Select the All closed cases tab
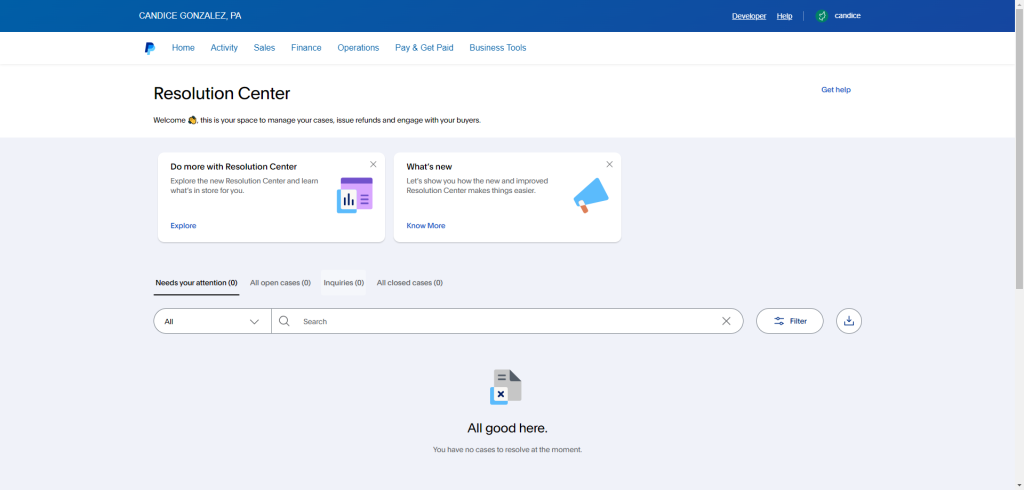Image resolution: width=1024 pixels, height=490 pixels. point(409,283)
